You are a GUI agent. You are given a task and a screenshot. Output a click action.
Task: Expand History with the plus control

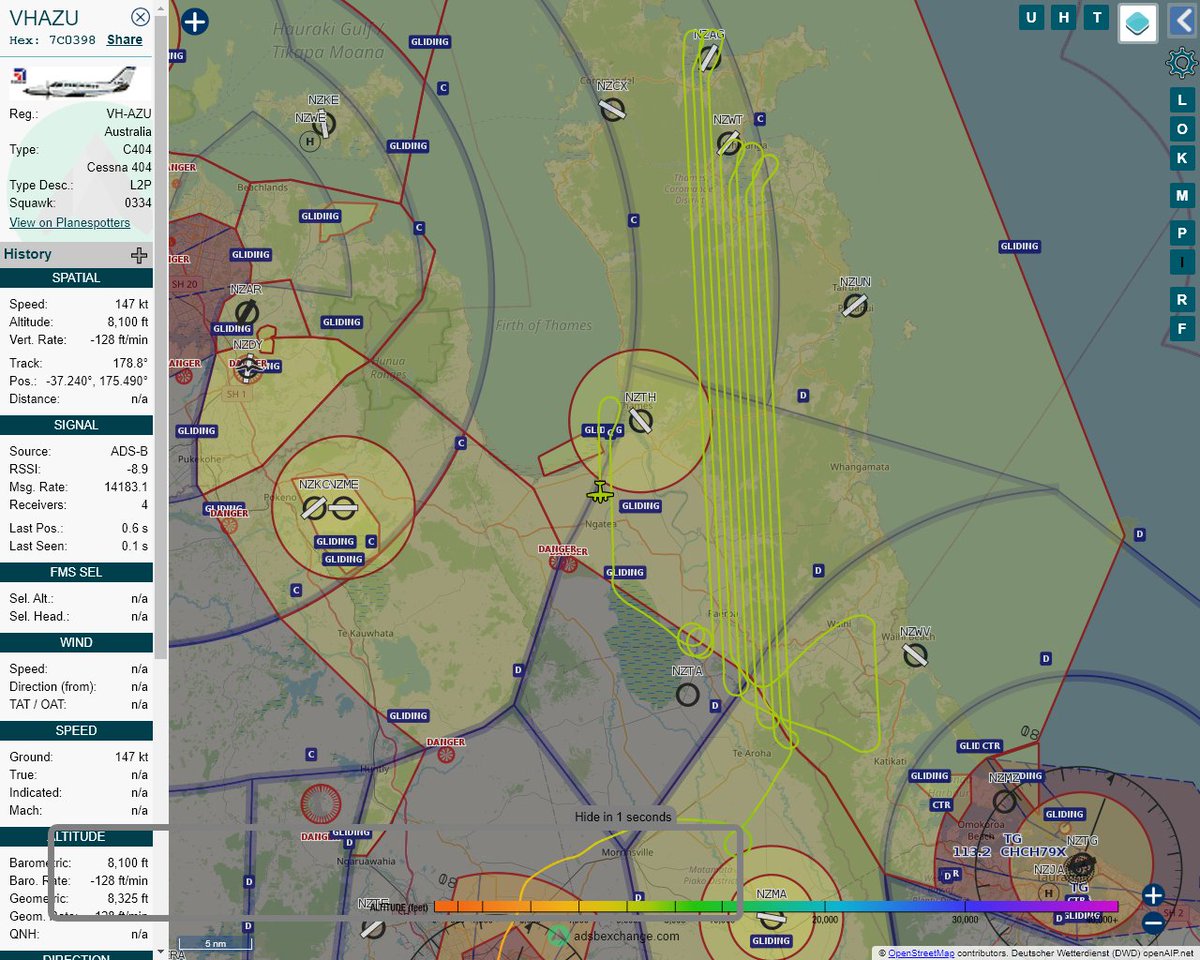pyautogui.click(x=139, y=254)
